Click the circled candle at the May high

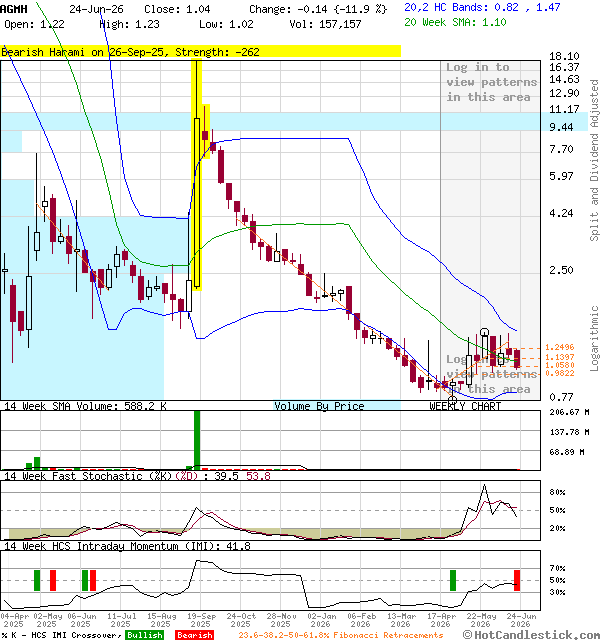[484, 332]
